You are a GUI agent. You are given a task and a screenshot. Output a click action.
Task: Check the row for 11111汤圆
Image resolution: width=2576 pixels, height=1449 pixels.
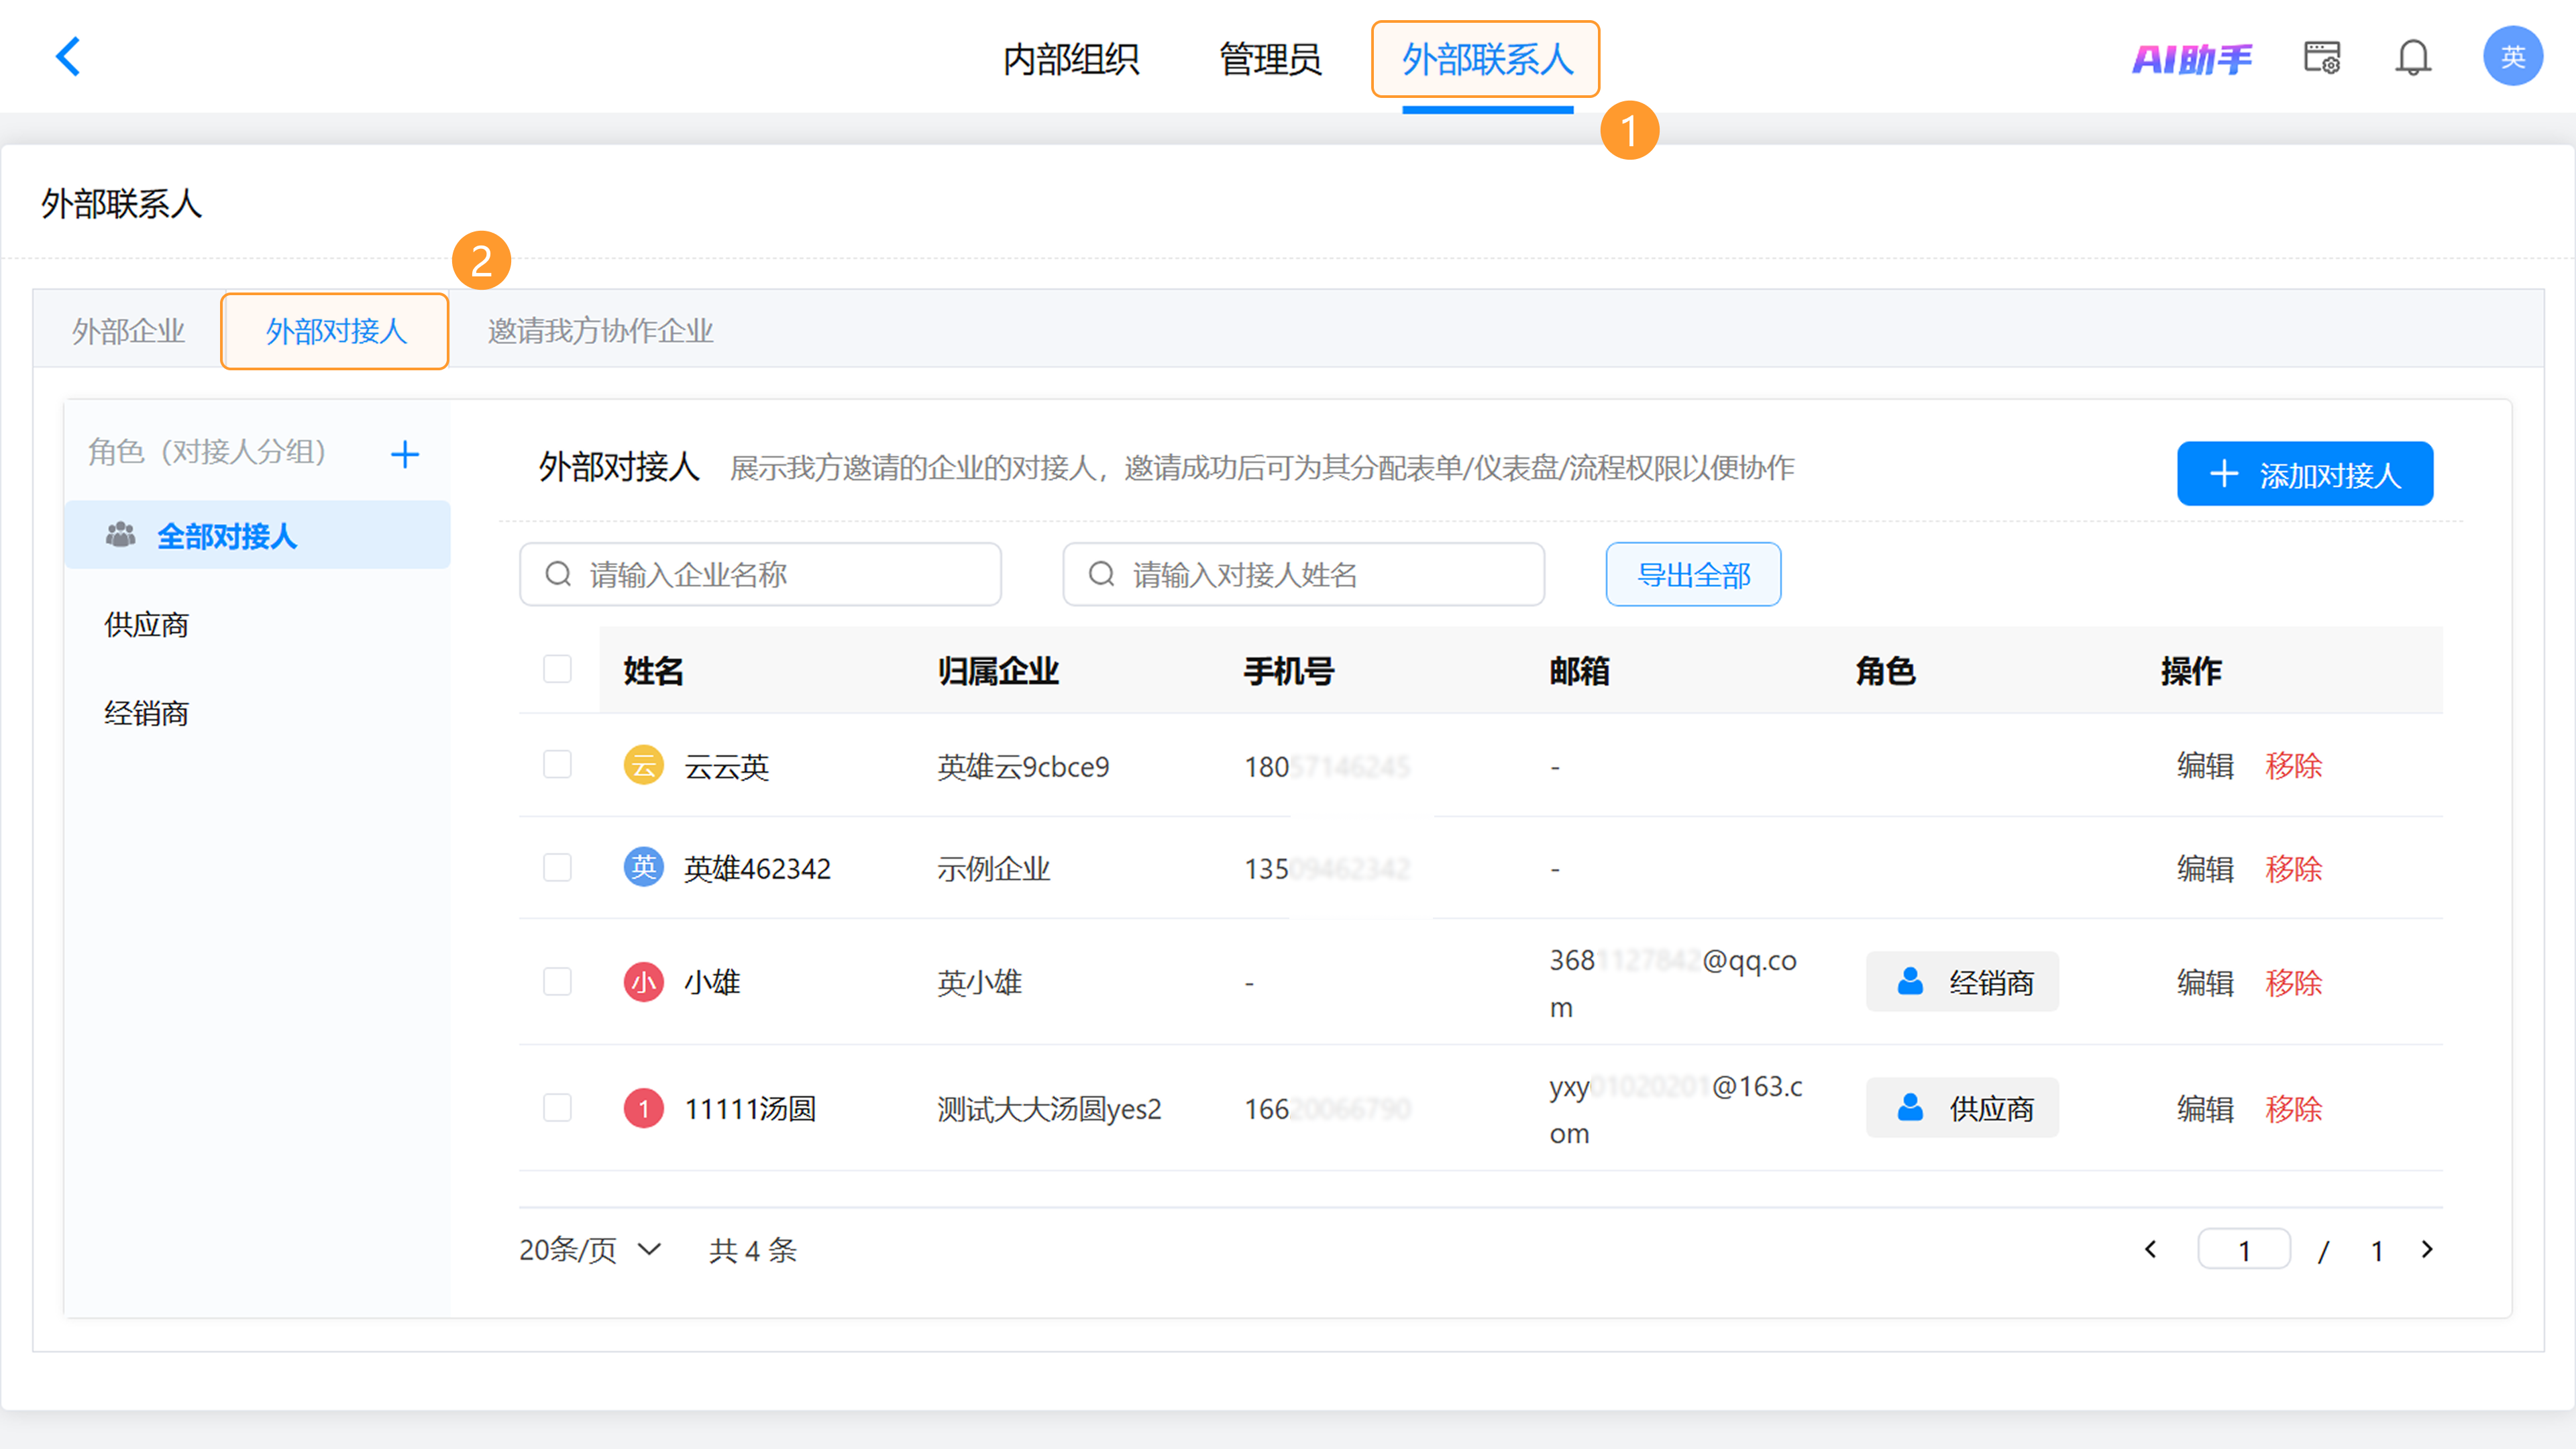pyautogui.click(x=557, y=1108)
